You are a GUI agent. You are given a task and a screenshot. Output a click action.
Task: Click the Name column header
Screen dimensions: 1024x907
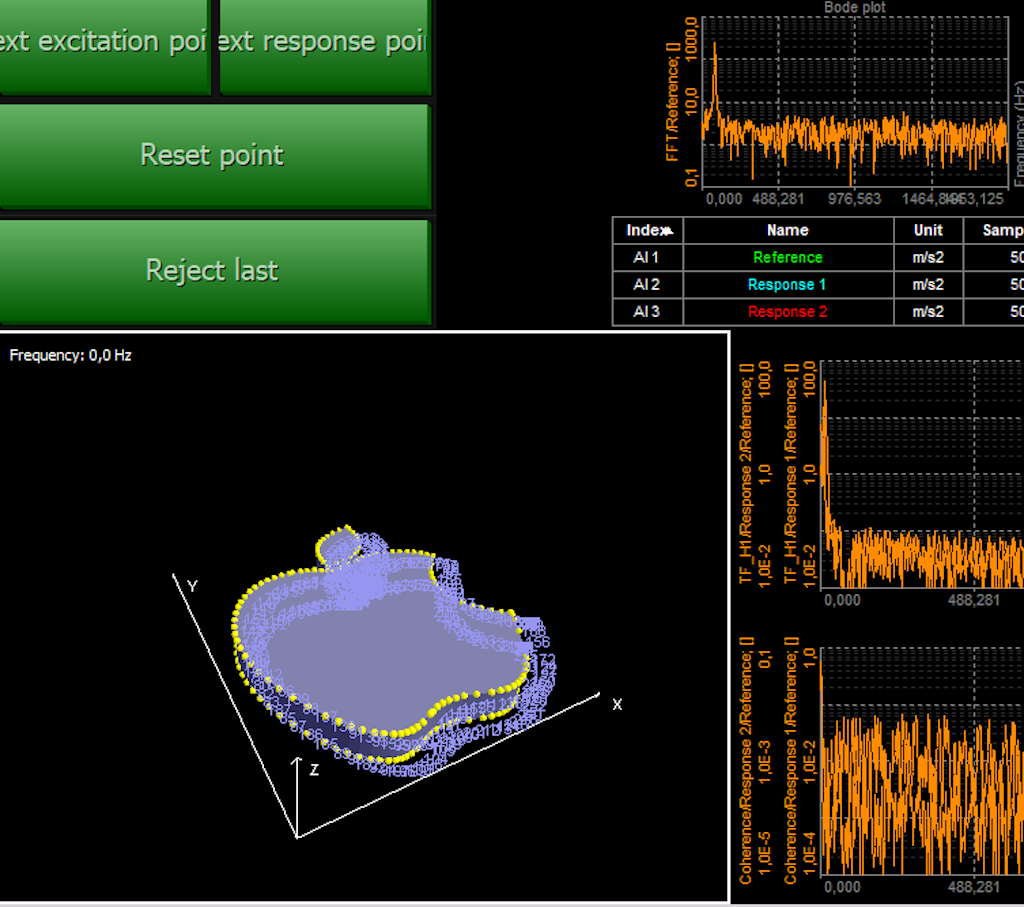click(x=788, y=231)
